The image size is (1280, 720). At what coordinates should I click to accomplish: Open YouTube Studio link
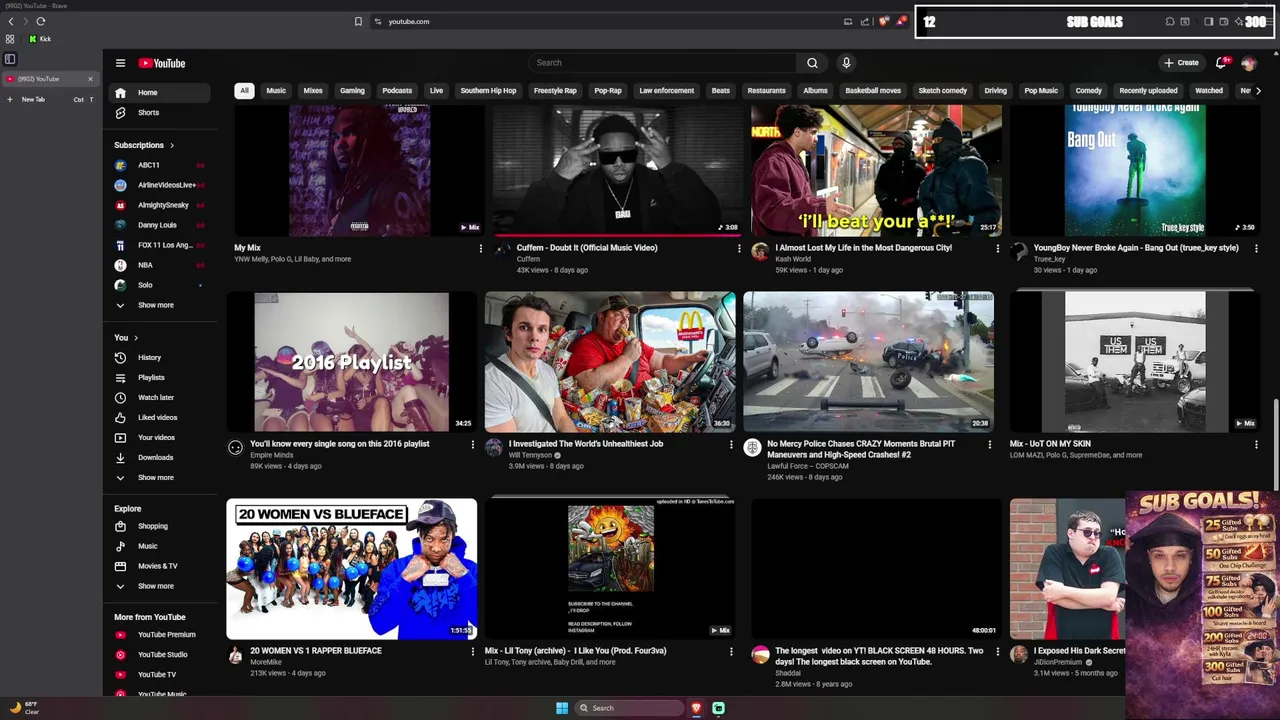pos(160,654)
